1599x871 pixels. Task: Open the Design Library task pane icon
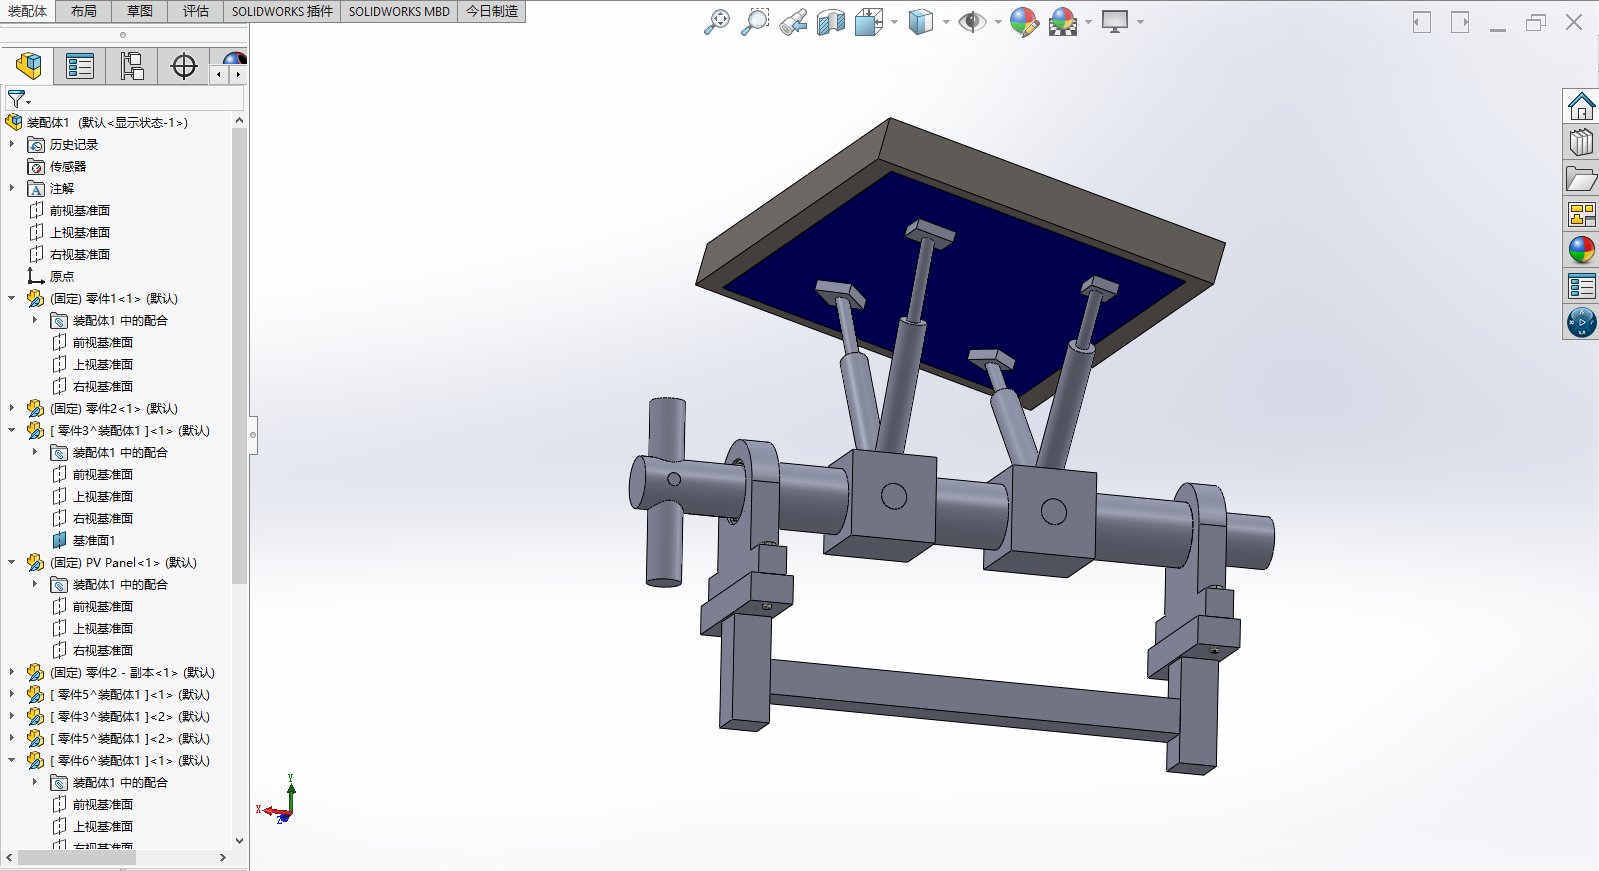click(x=1581, y=142)
